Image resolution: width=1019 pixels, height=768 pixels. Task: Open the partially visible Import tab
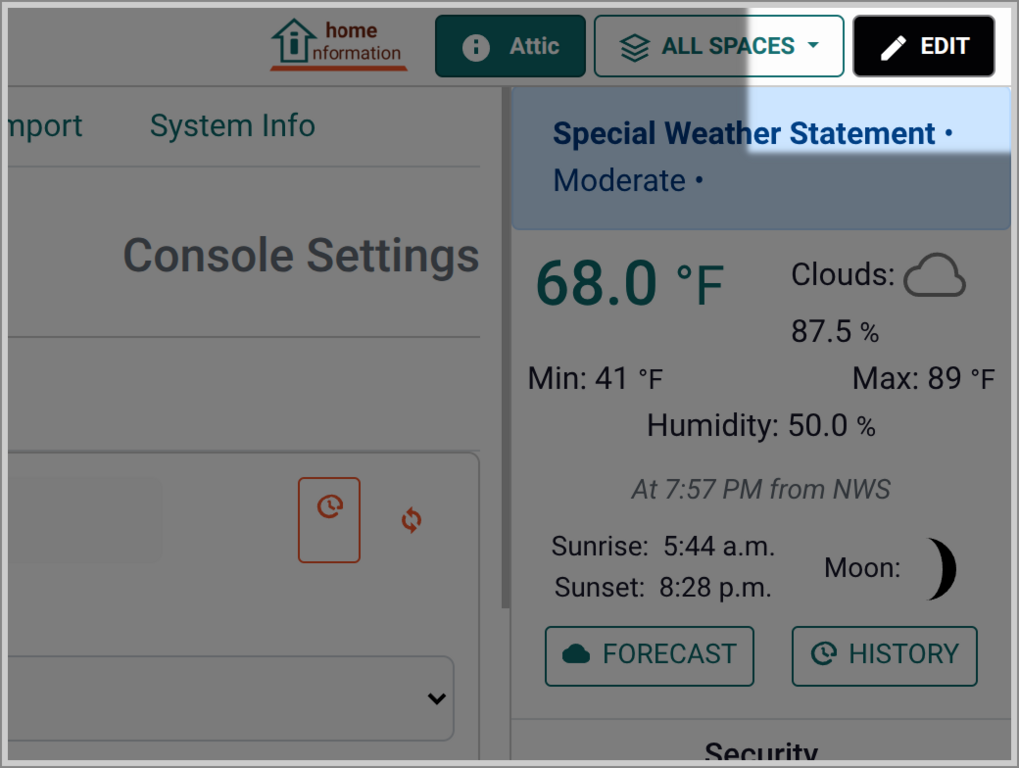(x=45, y=125)
